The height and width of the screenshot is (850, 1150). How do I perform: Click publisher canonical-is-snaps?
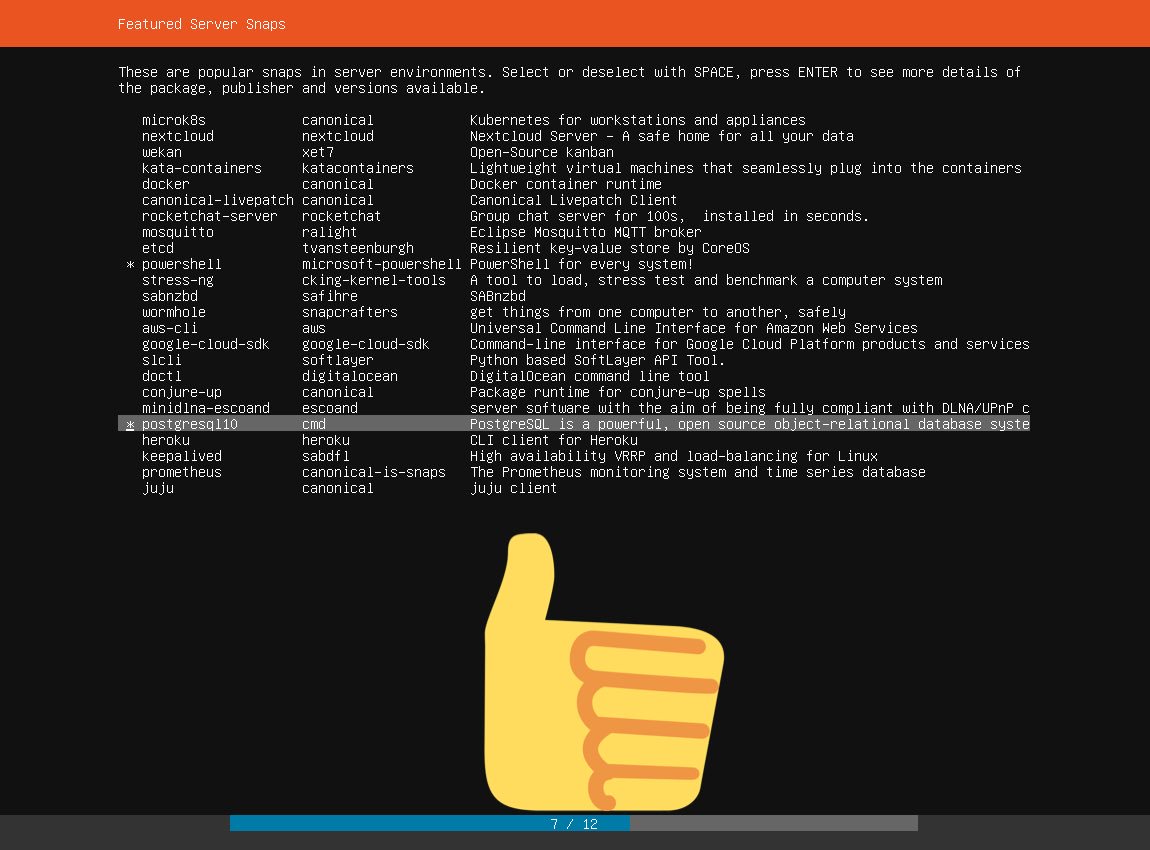click(x=373, y=472)
